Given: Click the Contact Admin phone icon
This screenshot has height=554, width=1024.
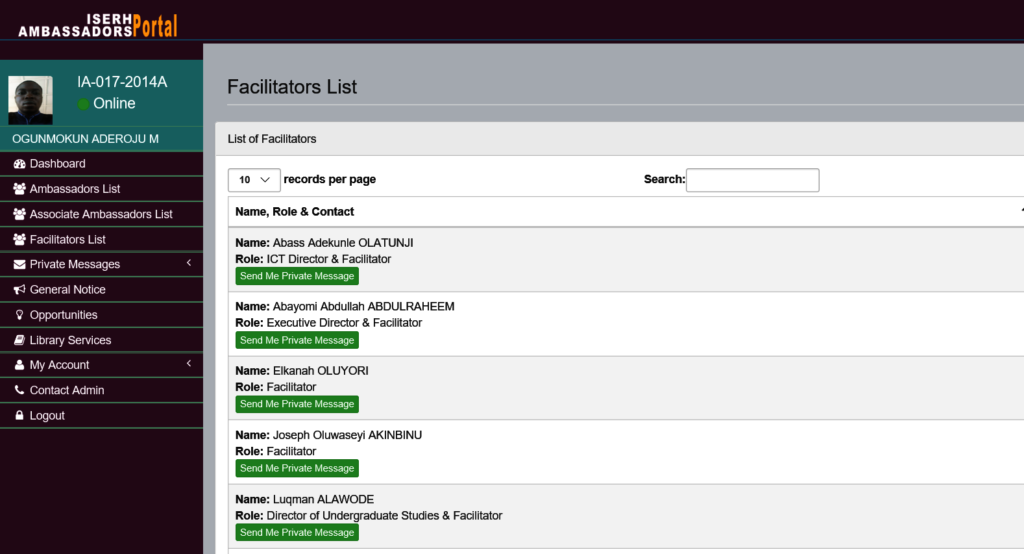Looking at the screenshot, I should tap(19, 391).
